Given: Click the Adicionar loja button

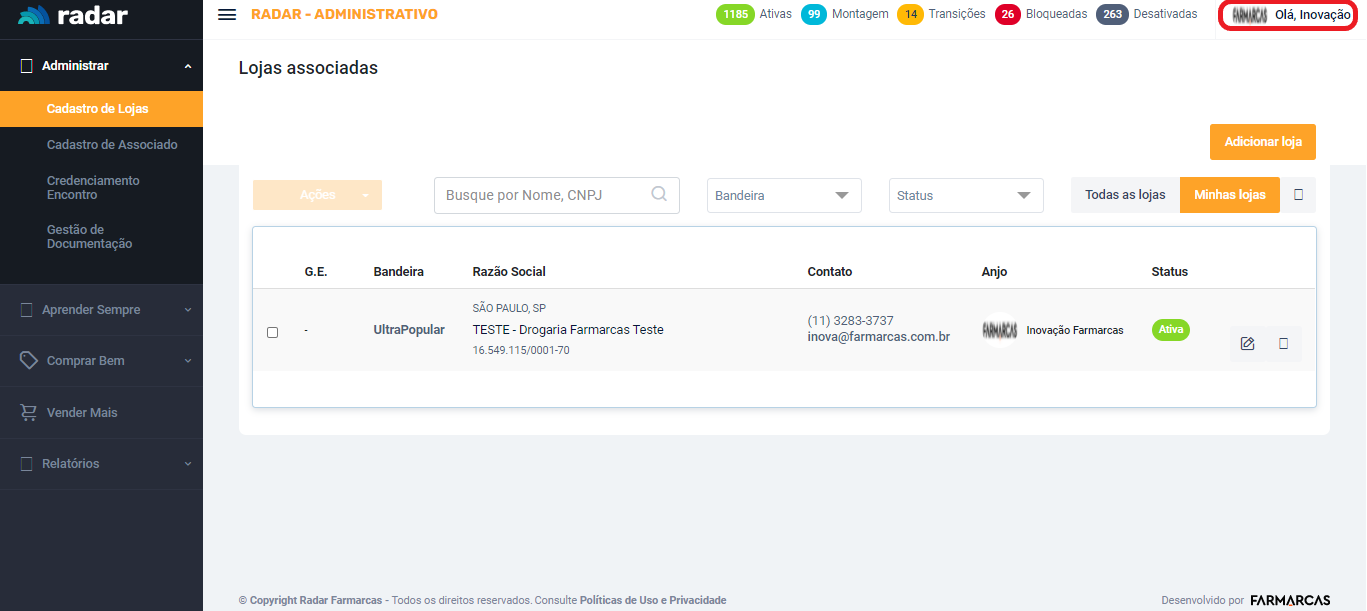Looking at the screenshot, I should click(x=1262, y=142).
